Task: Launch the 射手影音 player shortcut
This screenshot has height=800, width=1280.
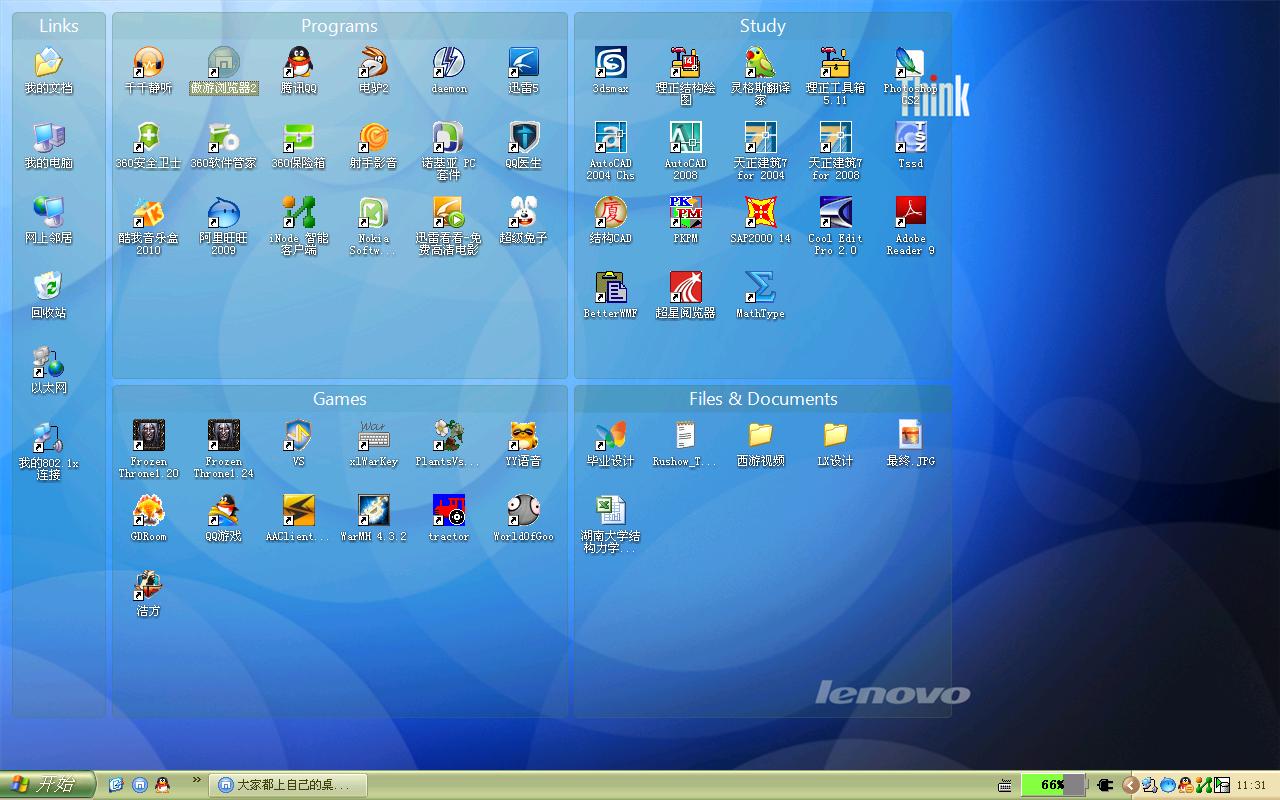Action: click(373, 145)
